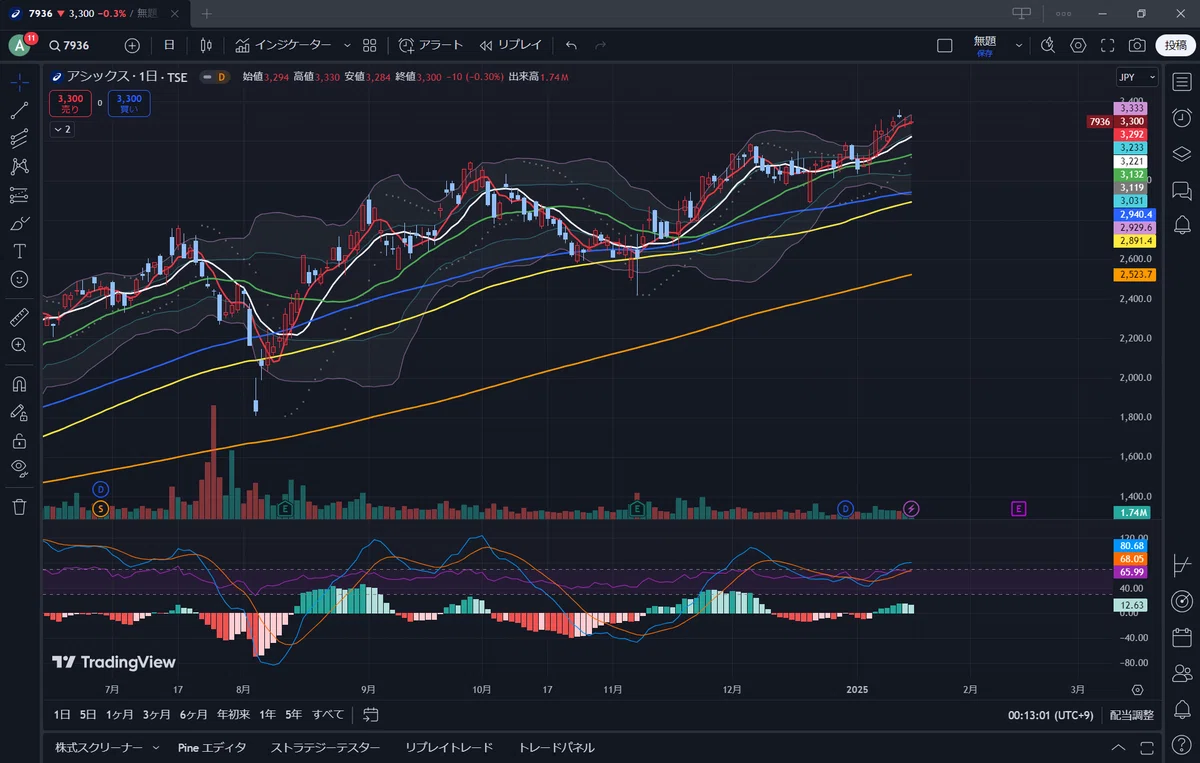Open the user profile avatar menu
The width and height of the screenshot is (1200, 763).
pos(19,45)
